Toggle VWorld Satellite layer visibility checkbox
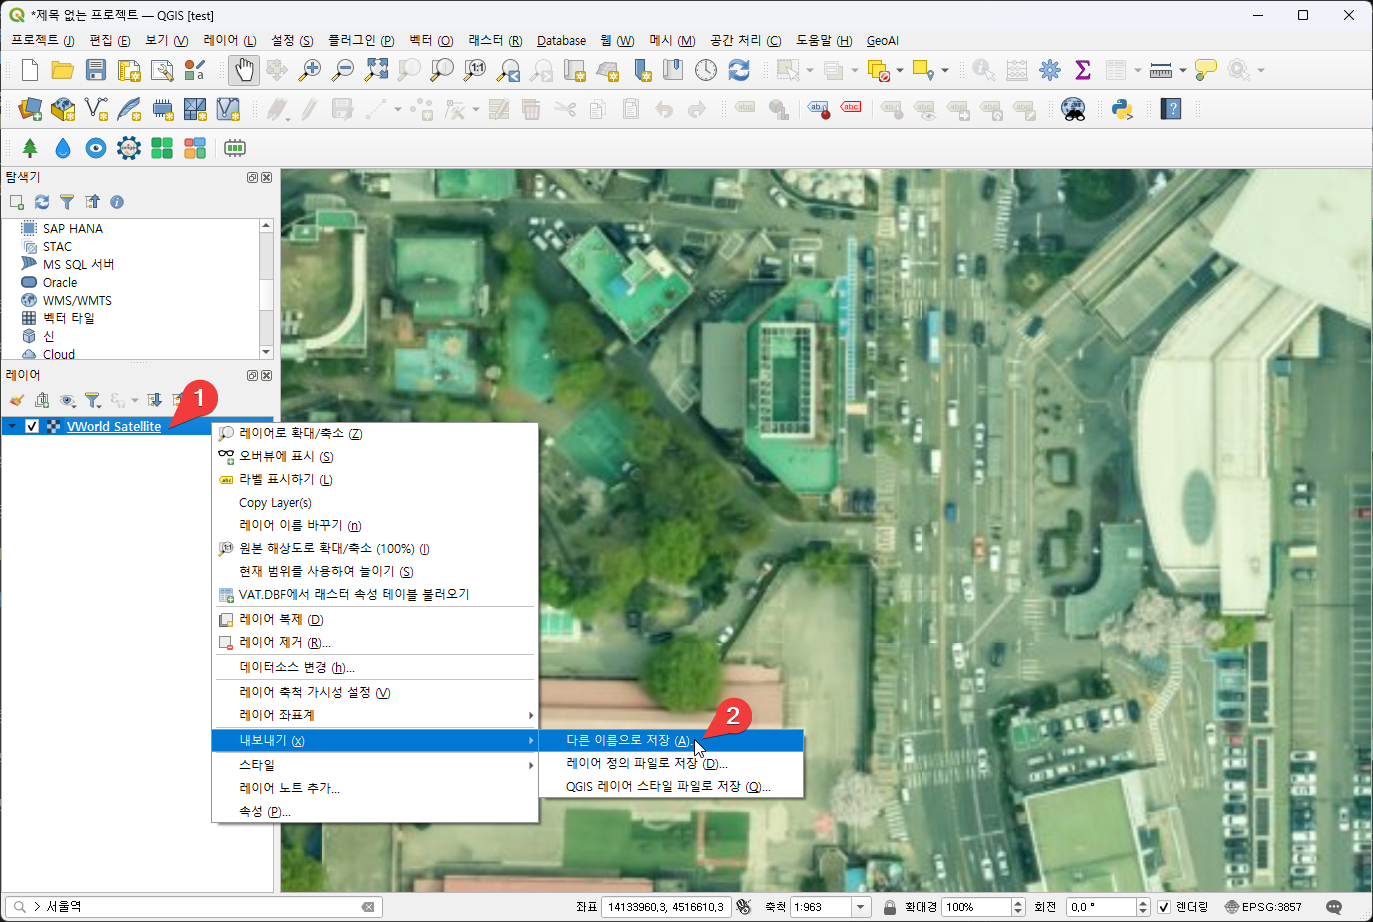 click(x=32, y=426)
